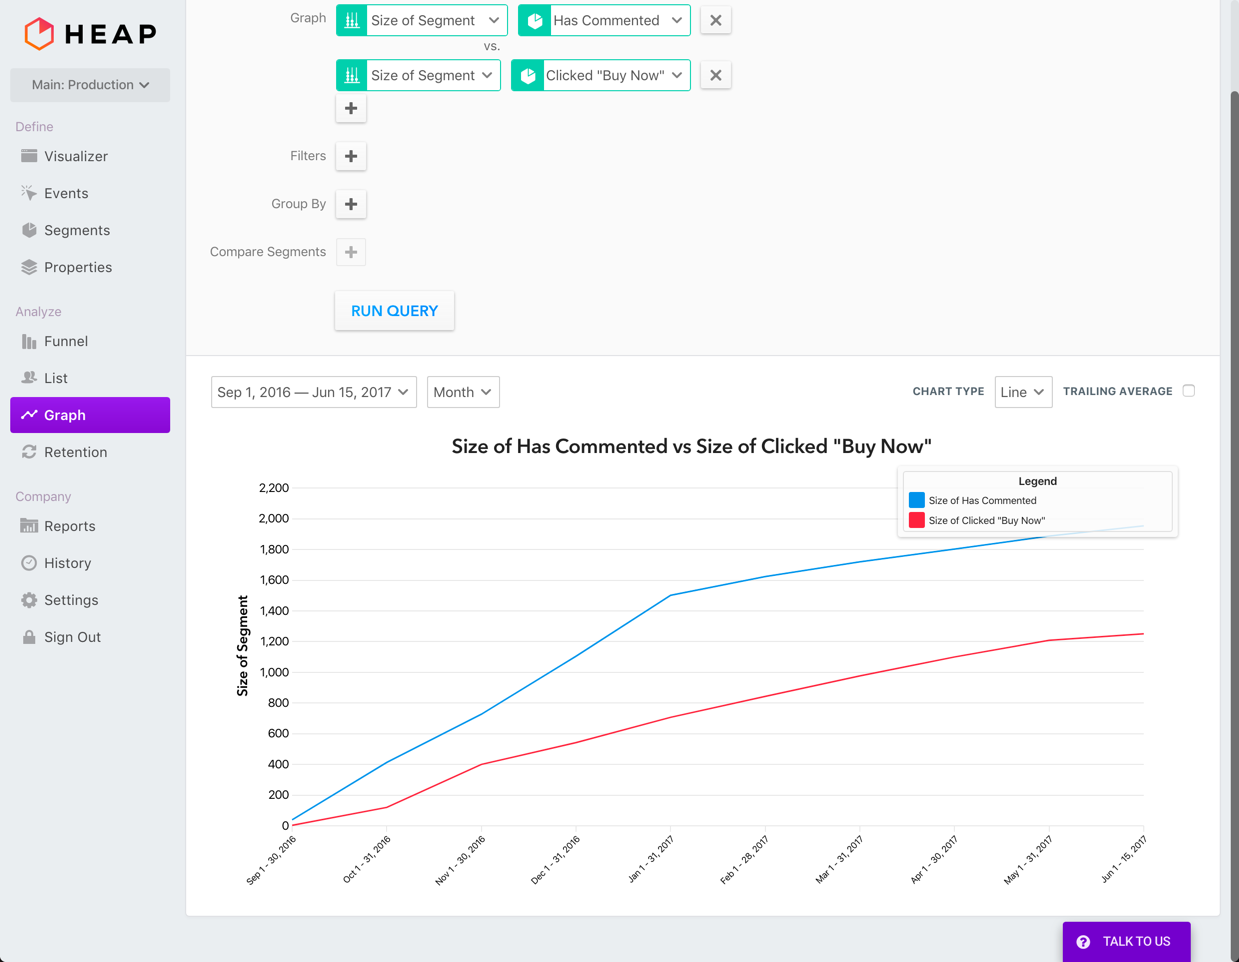
Task: Remove the Has Commented graph row
Action: coord(715,20)
